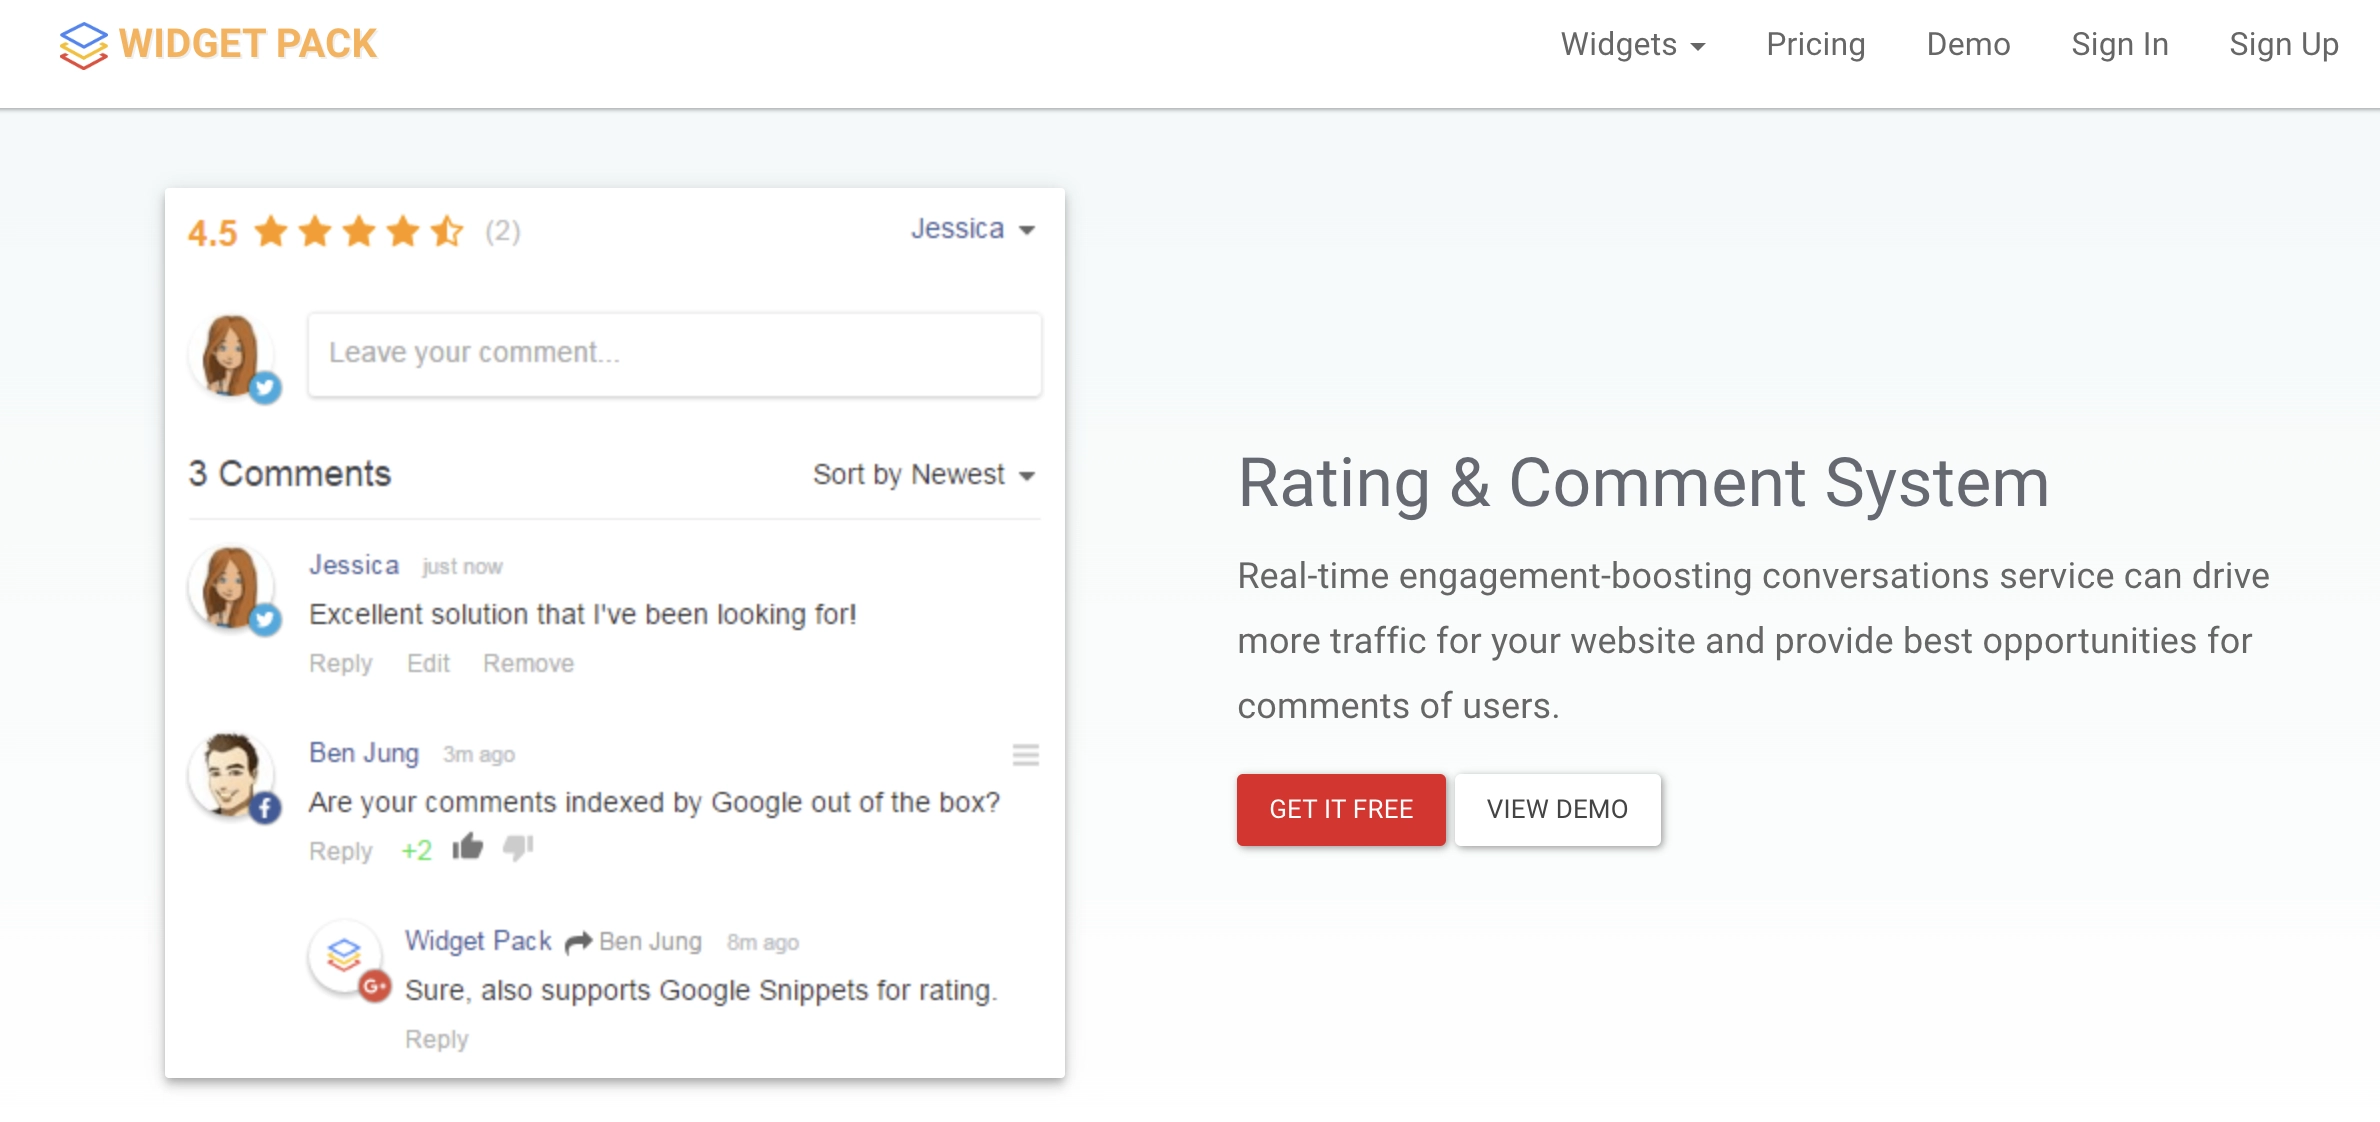The width and height of the screenshot is (2380, 1122).
Task: Click the Jessica author name on the comment
Action: coord(354,565)
